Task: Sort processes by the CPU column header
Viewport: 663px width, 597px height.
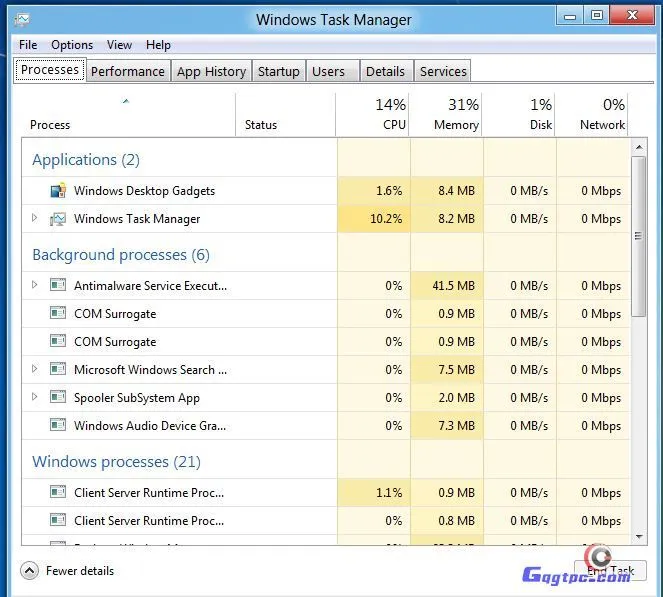Action: 374,114
